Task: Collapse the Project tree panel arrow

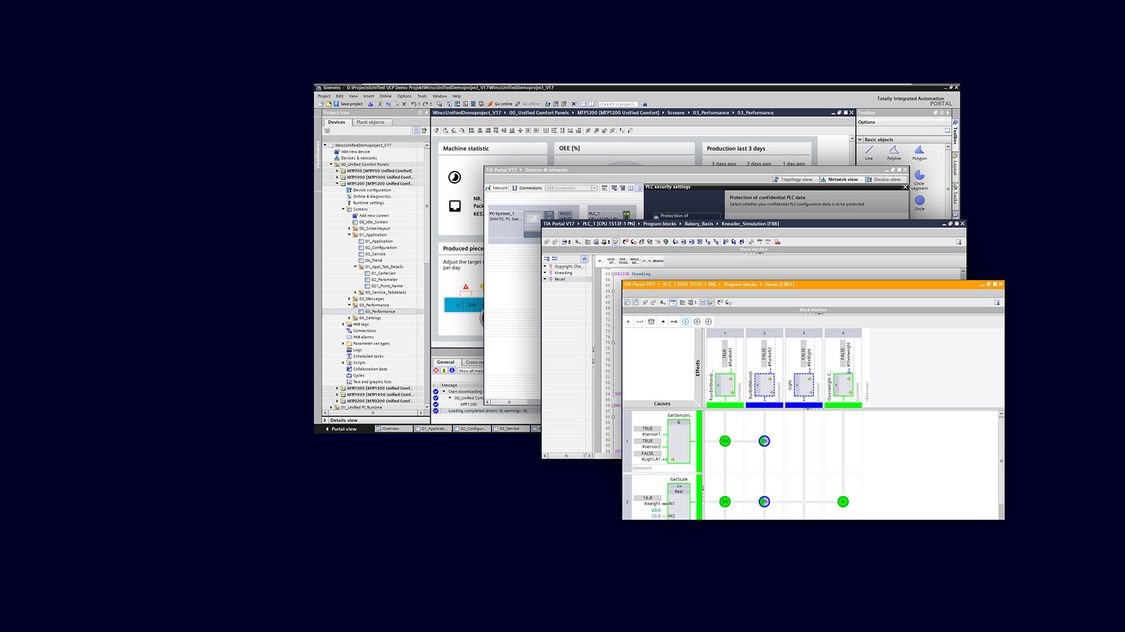Action: point(426,113)
